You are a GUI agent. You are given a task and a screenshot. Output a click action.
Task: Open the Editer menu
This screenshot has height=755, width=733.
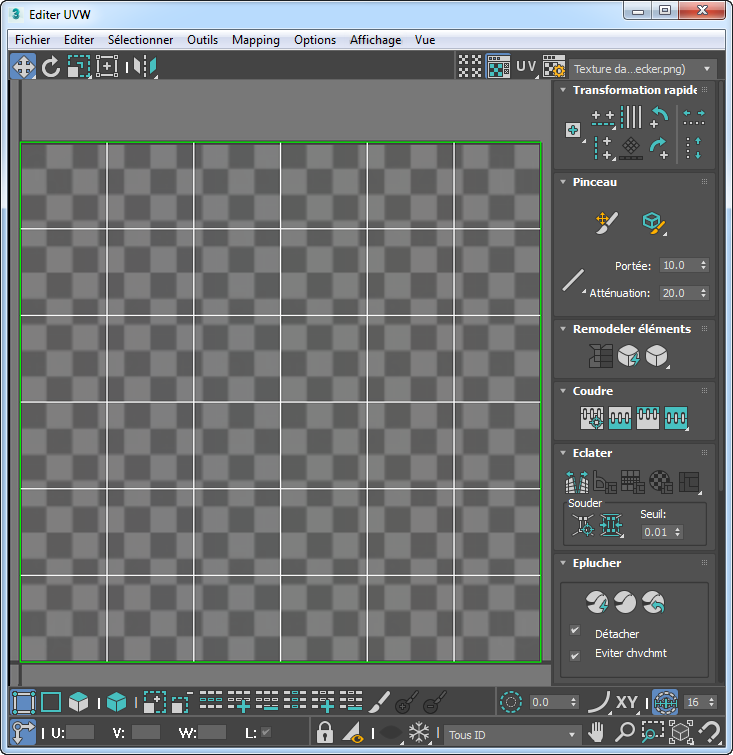tap(79, 40)
